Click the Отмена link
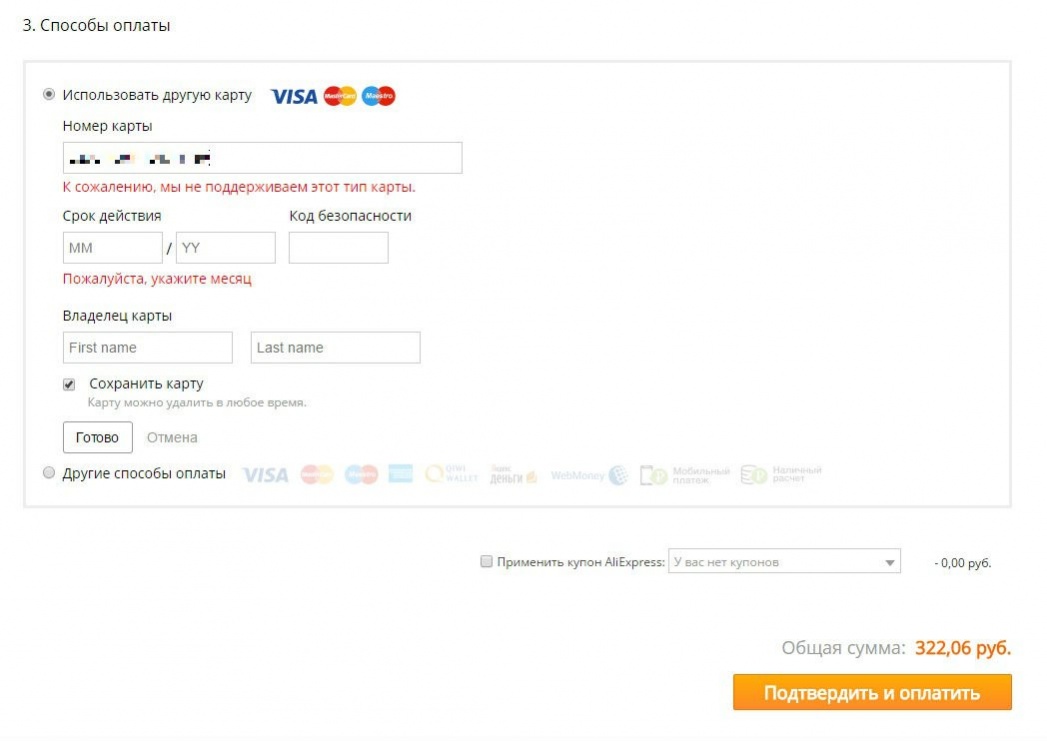This screenshot has width=1047, height=741. 172,438
